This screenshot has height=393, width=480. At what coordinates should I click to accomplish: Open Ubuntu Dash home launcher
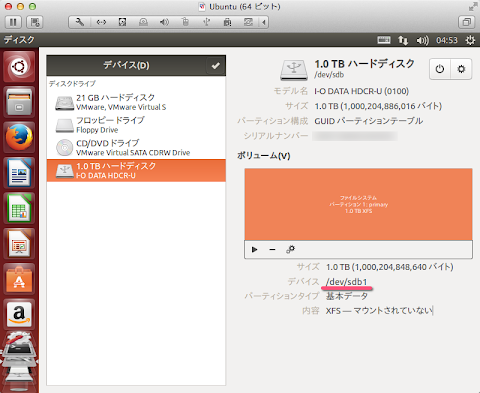pyautogui.click(x=19, y=67)
